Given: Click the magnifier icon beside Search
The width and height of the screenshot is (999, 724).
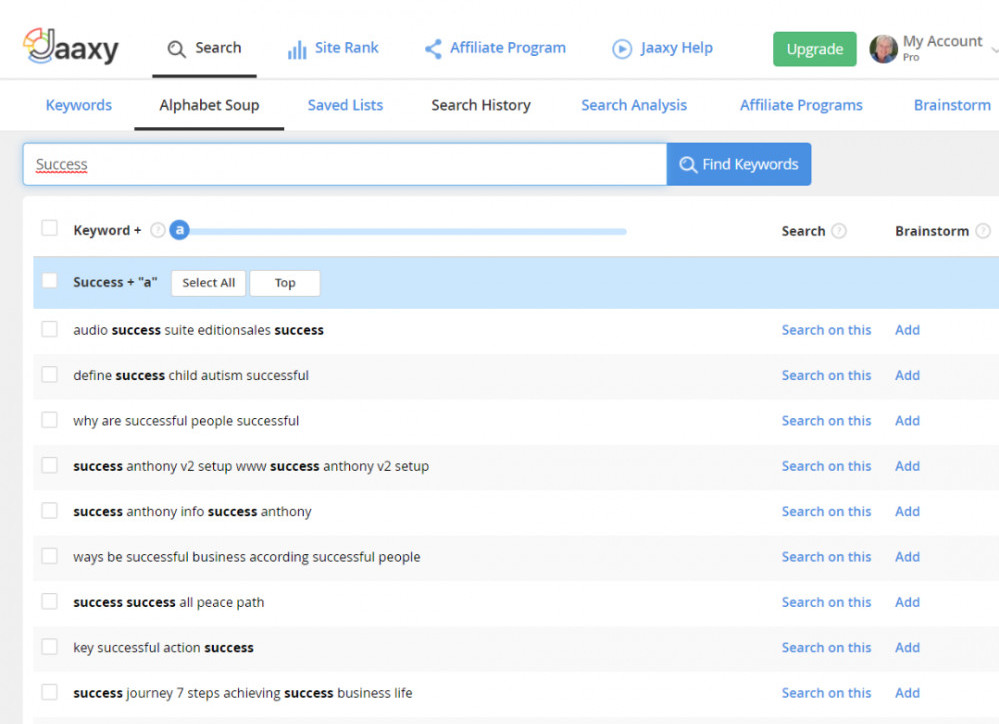Looking at the screenshot, I should 176,49.
